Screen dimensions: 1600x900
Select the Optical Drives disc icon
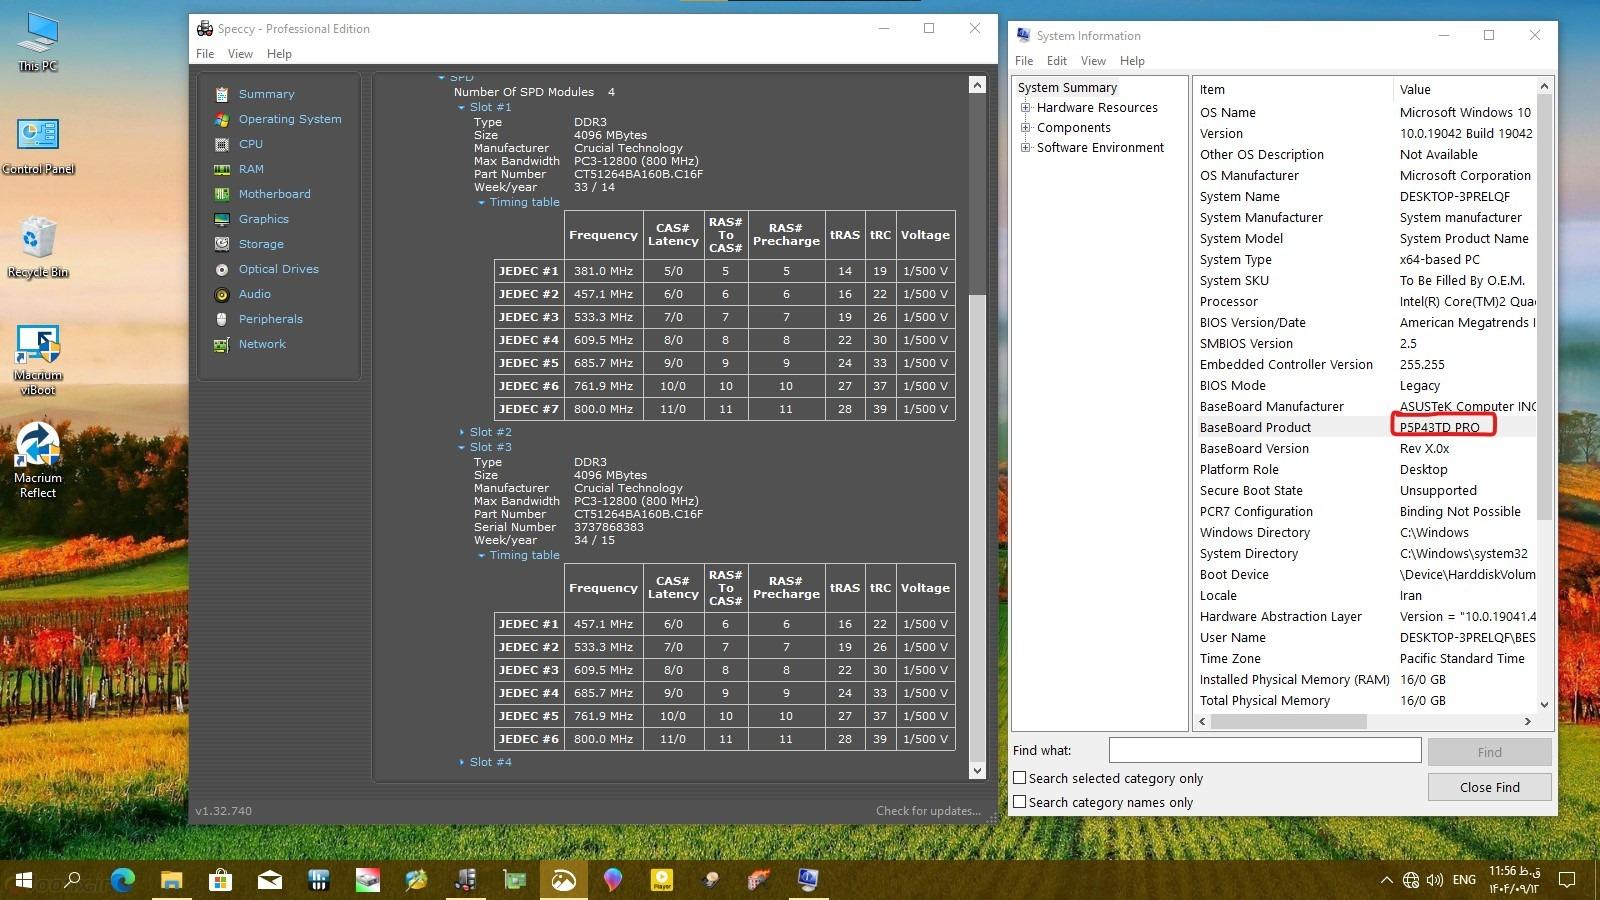pos(222,269)
